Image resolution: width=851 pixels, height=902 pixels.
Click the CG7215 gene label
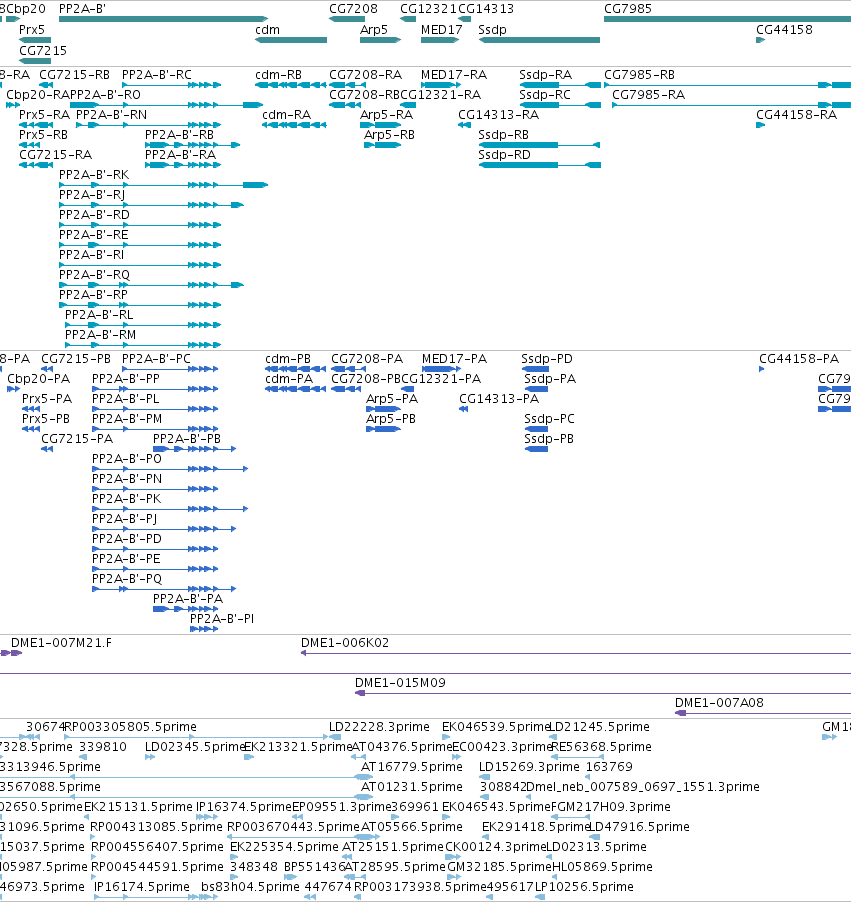coord(43,51)
